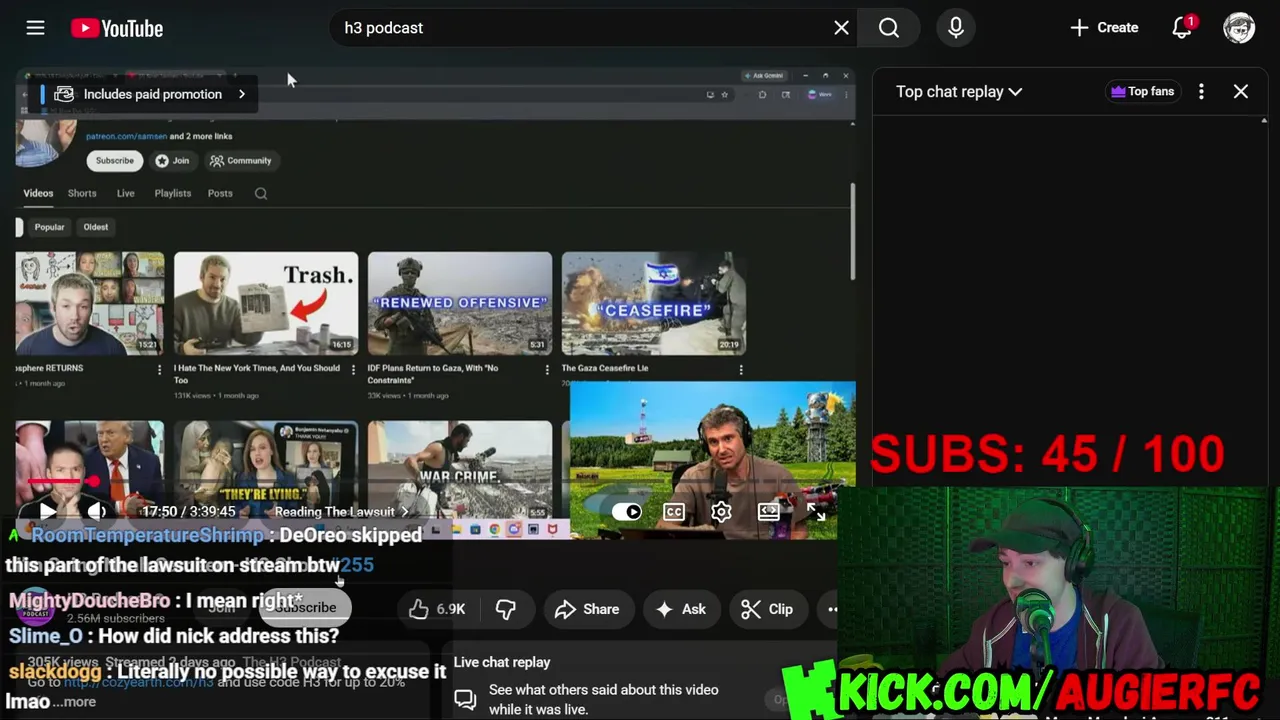Play the video with the play button
This screenshot has height=720, width=1280.
[47, 511]
